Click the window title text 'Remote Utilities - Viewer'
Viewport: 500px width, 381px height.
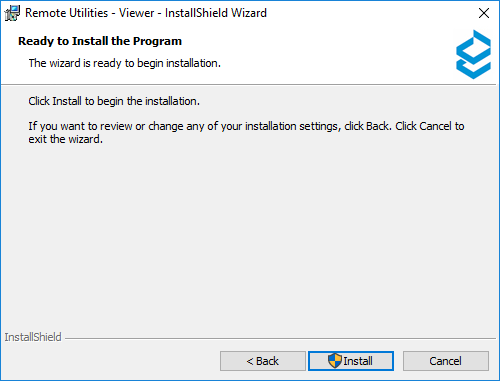coord(90,13)
